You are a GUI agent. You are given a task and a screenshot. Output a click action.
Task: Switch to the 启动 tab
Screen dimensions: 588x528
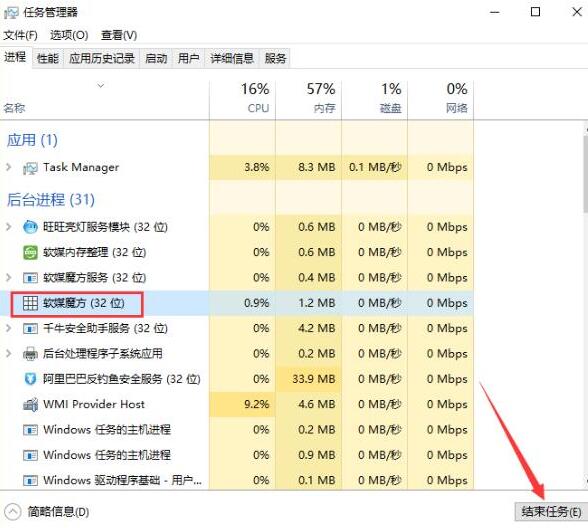[x=156, y=58]
